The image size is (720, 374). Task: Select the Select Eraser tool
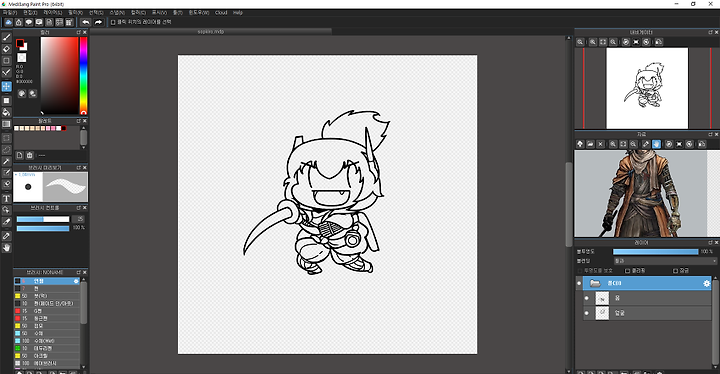click(x=6, y=184)
